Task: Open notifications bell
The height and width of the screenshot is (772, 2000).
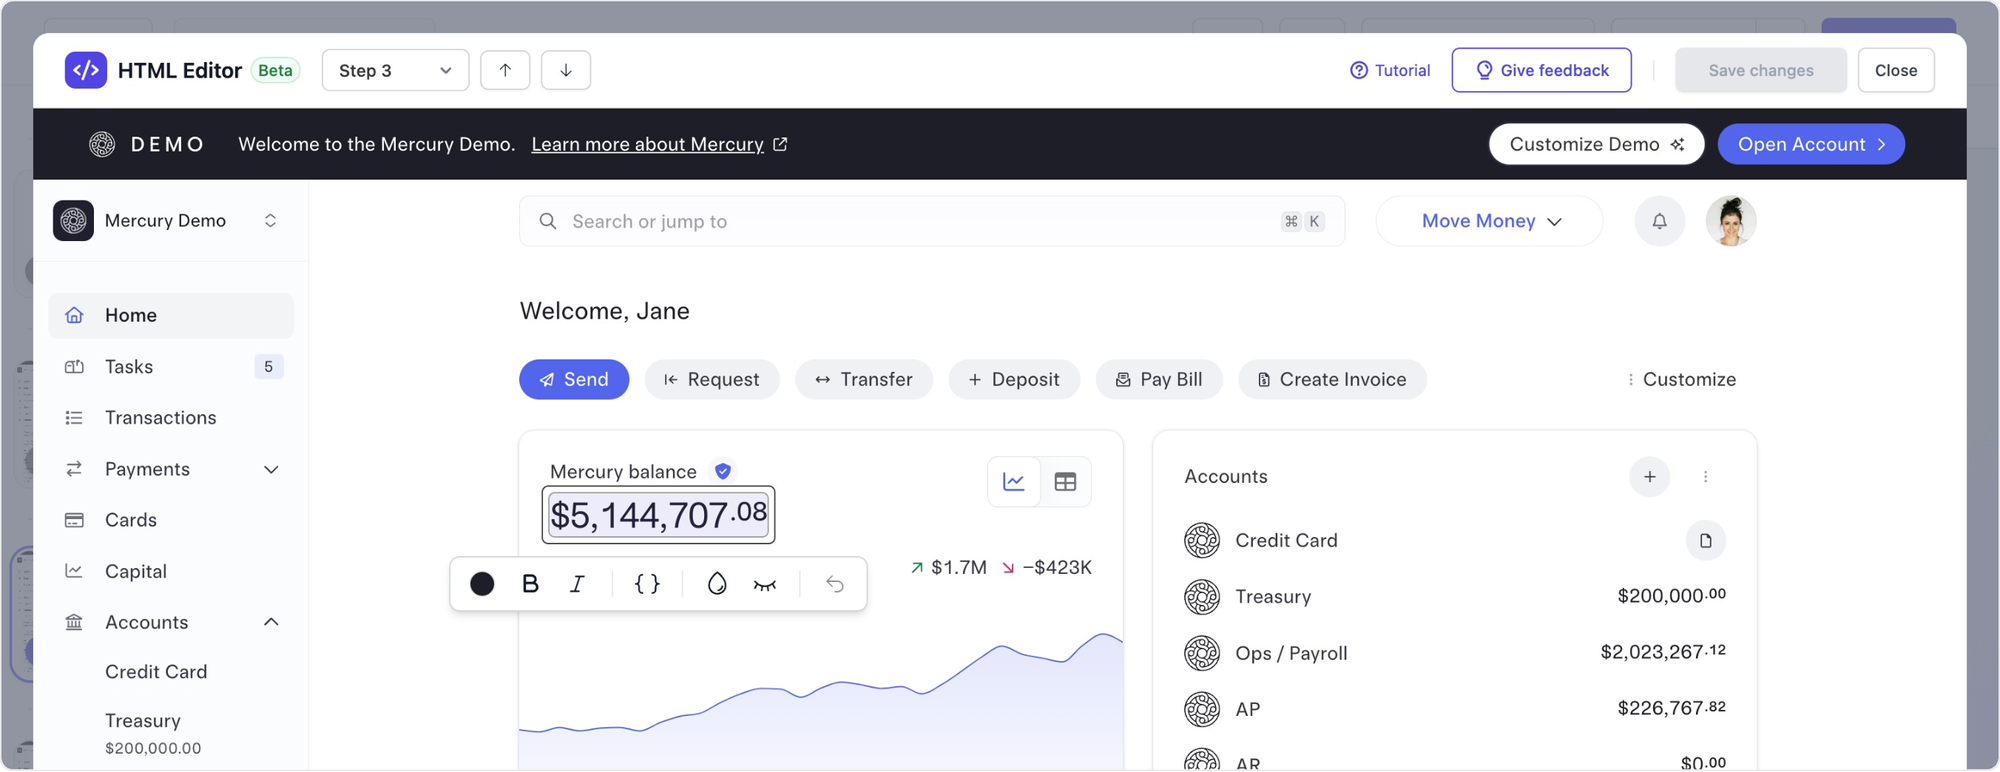Action: (1659, 221)
